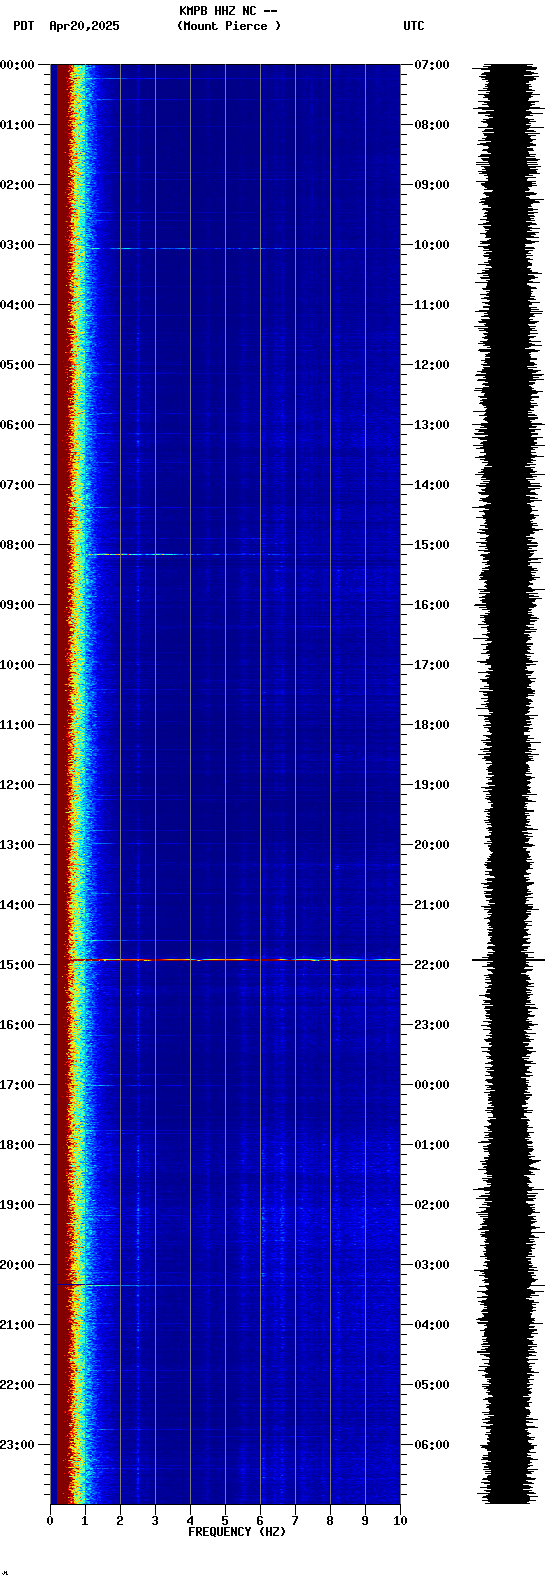Image resolution: width=552 pixels, height=1584 pixels.
Task: Click the '2' frequency axis tick label
Action: pyautogui.click(x=120, y=1521)
